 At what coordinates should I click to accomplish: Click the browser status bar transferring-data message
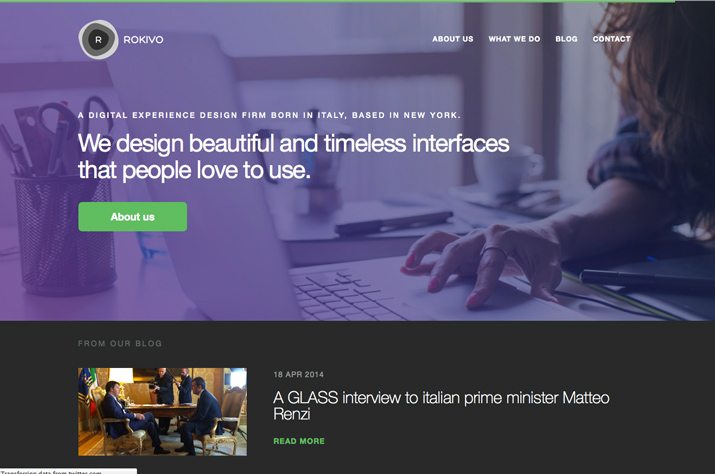pyautogui.click(x=68, y=471)
